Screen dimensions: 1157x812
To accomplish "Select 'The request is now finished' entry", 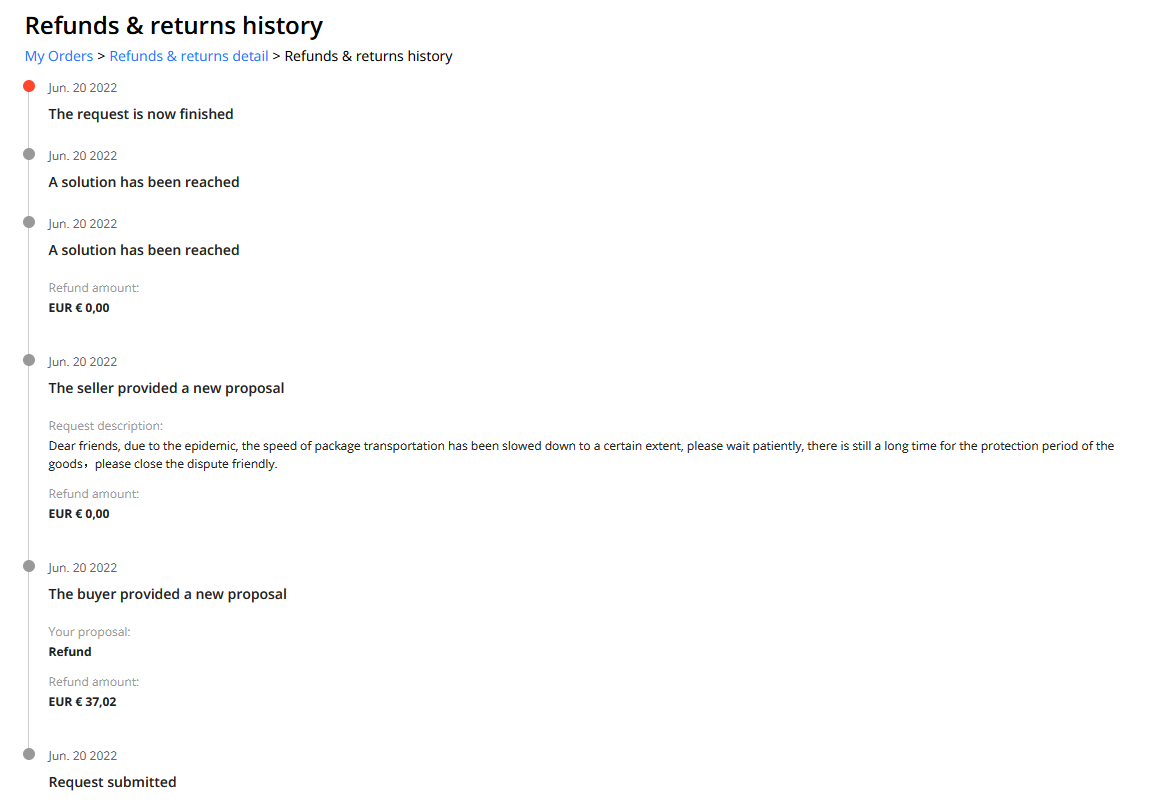I will pos(141,114).
